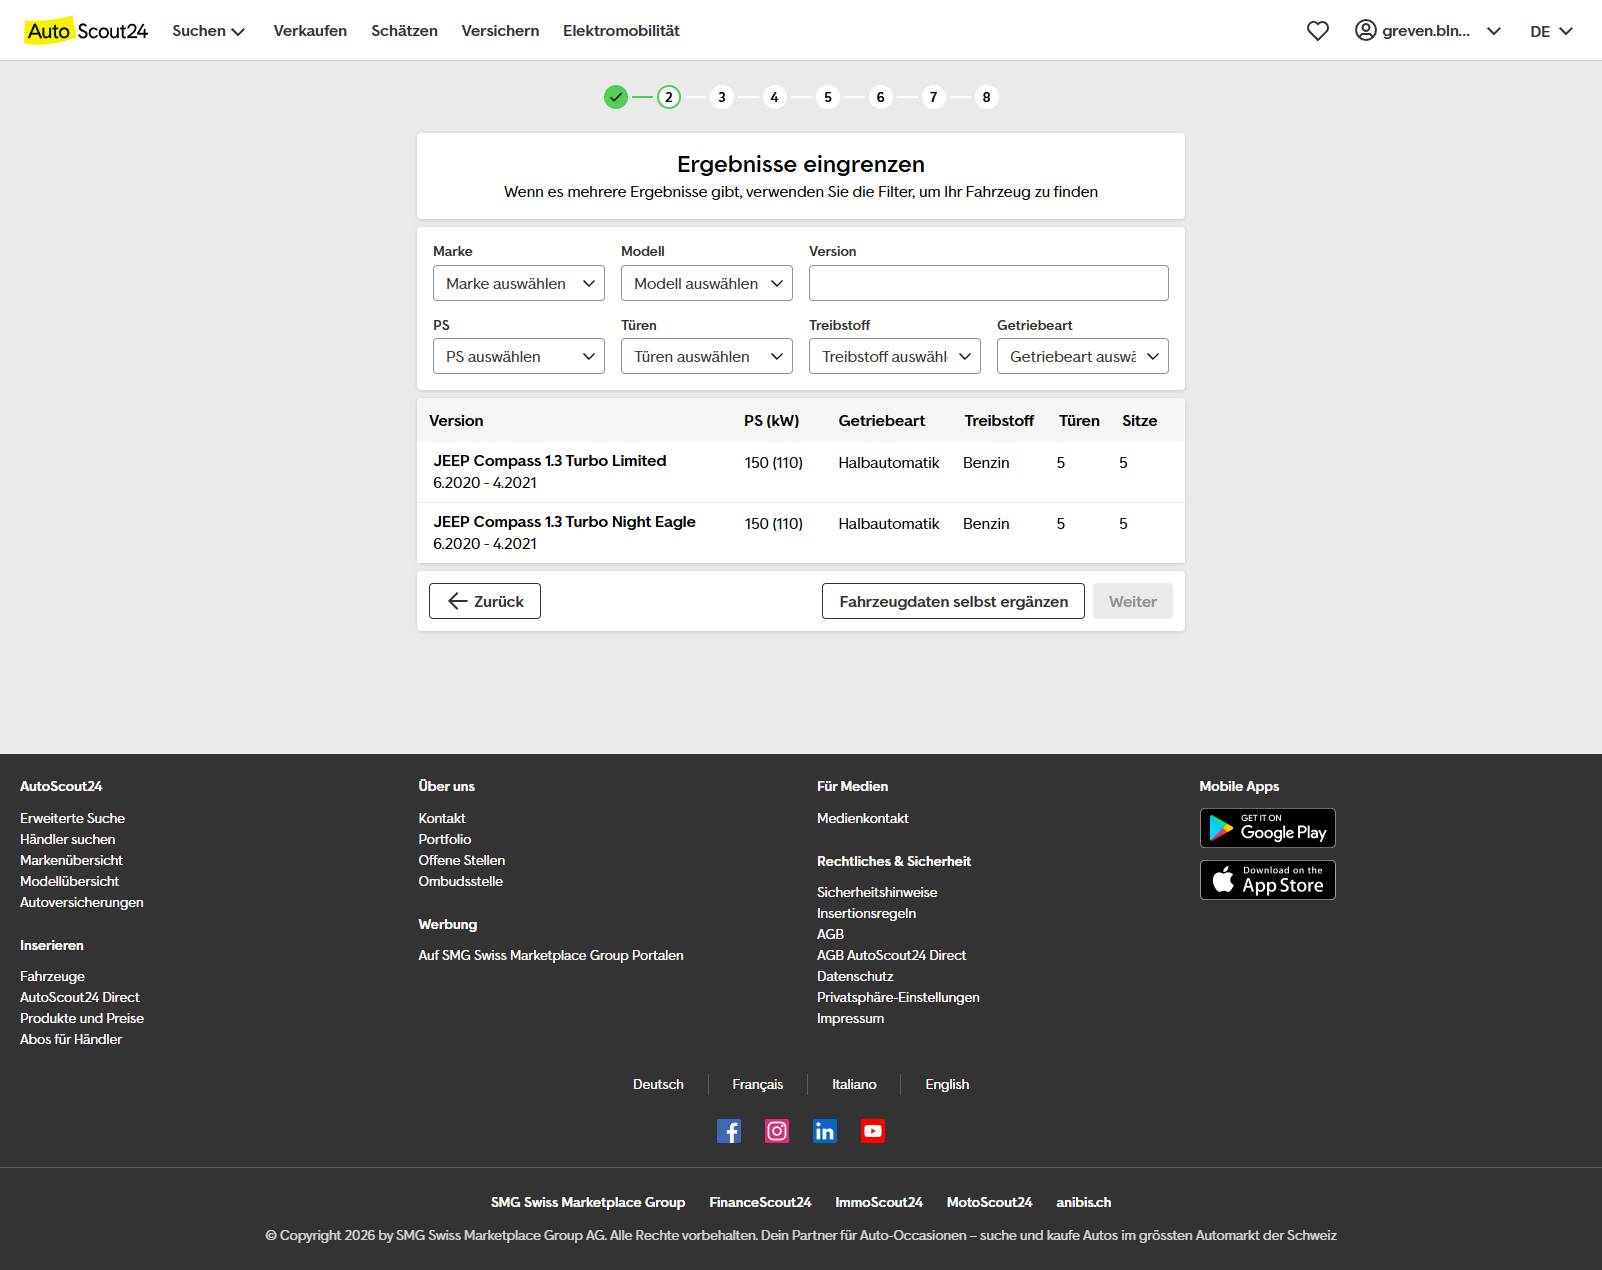
Task: Click step 5 in the progress indicator
Action: 828,97
